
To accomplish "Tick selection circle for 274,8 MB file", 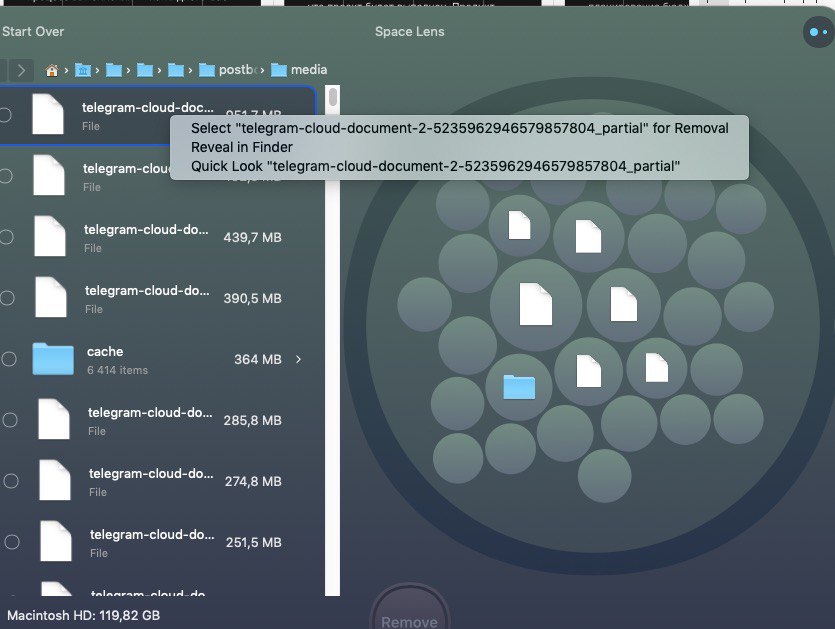I will pyautogui.click(x=11, y=481).
